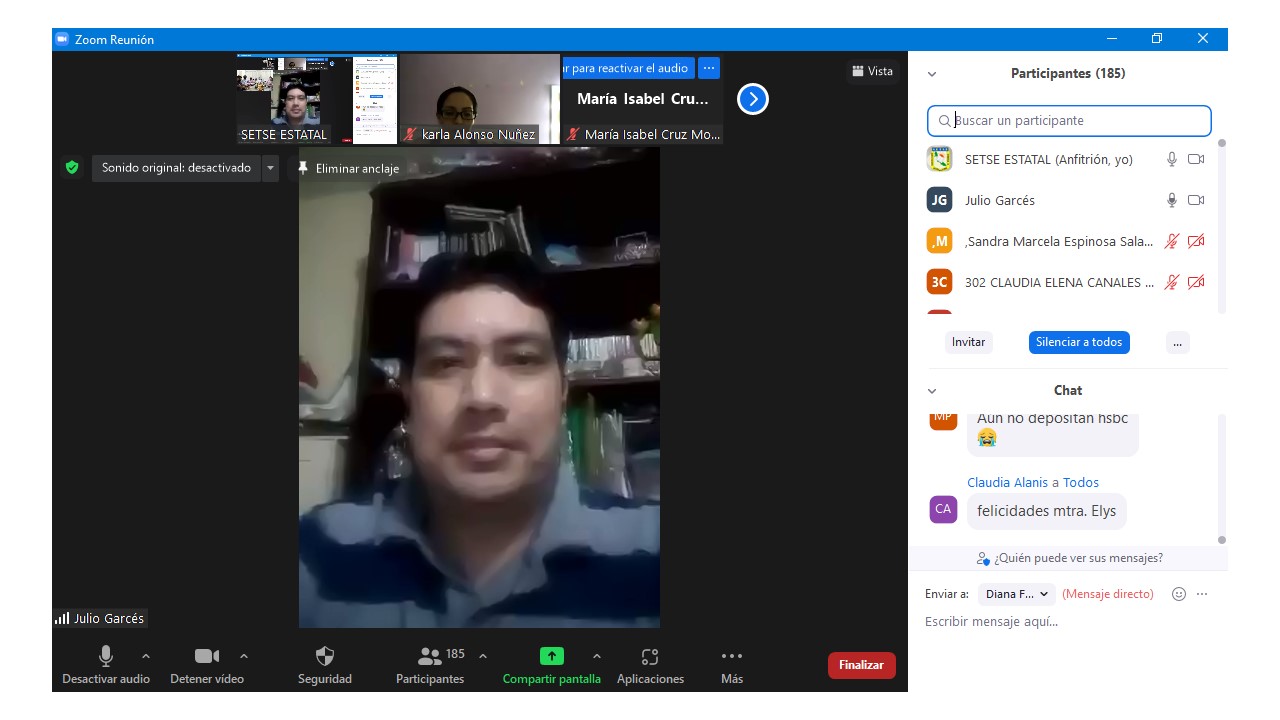Collapse the Chat panel chevron

click(932, 391)
